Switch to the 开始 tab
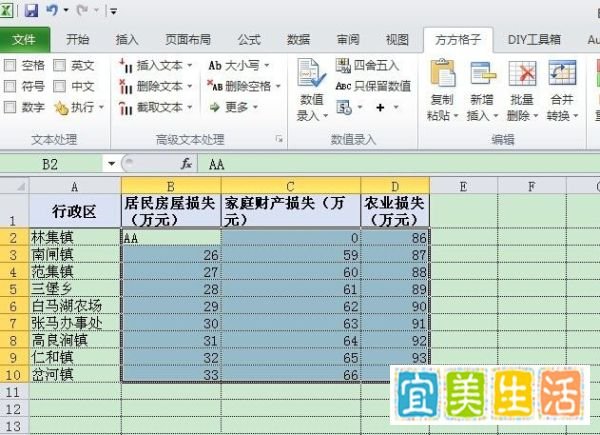 pyautogui.click(x=77, y=39)
